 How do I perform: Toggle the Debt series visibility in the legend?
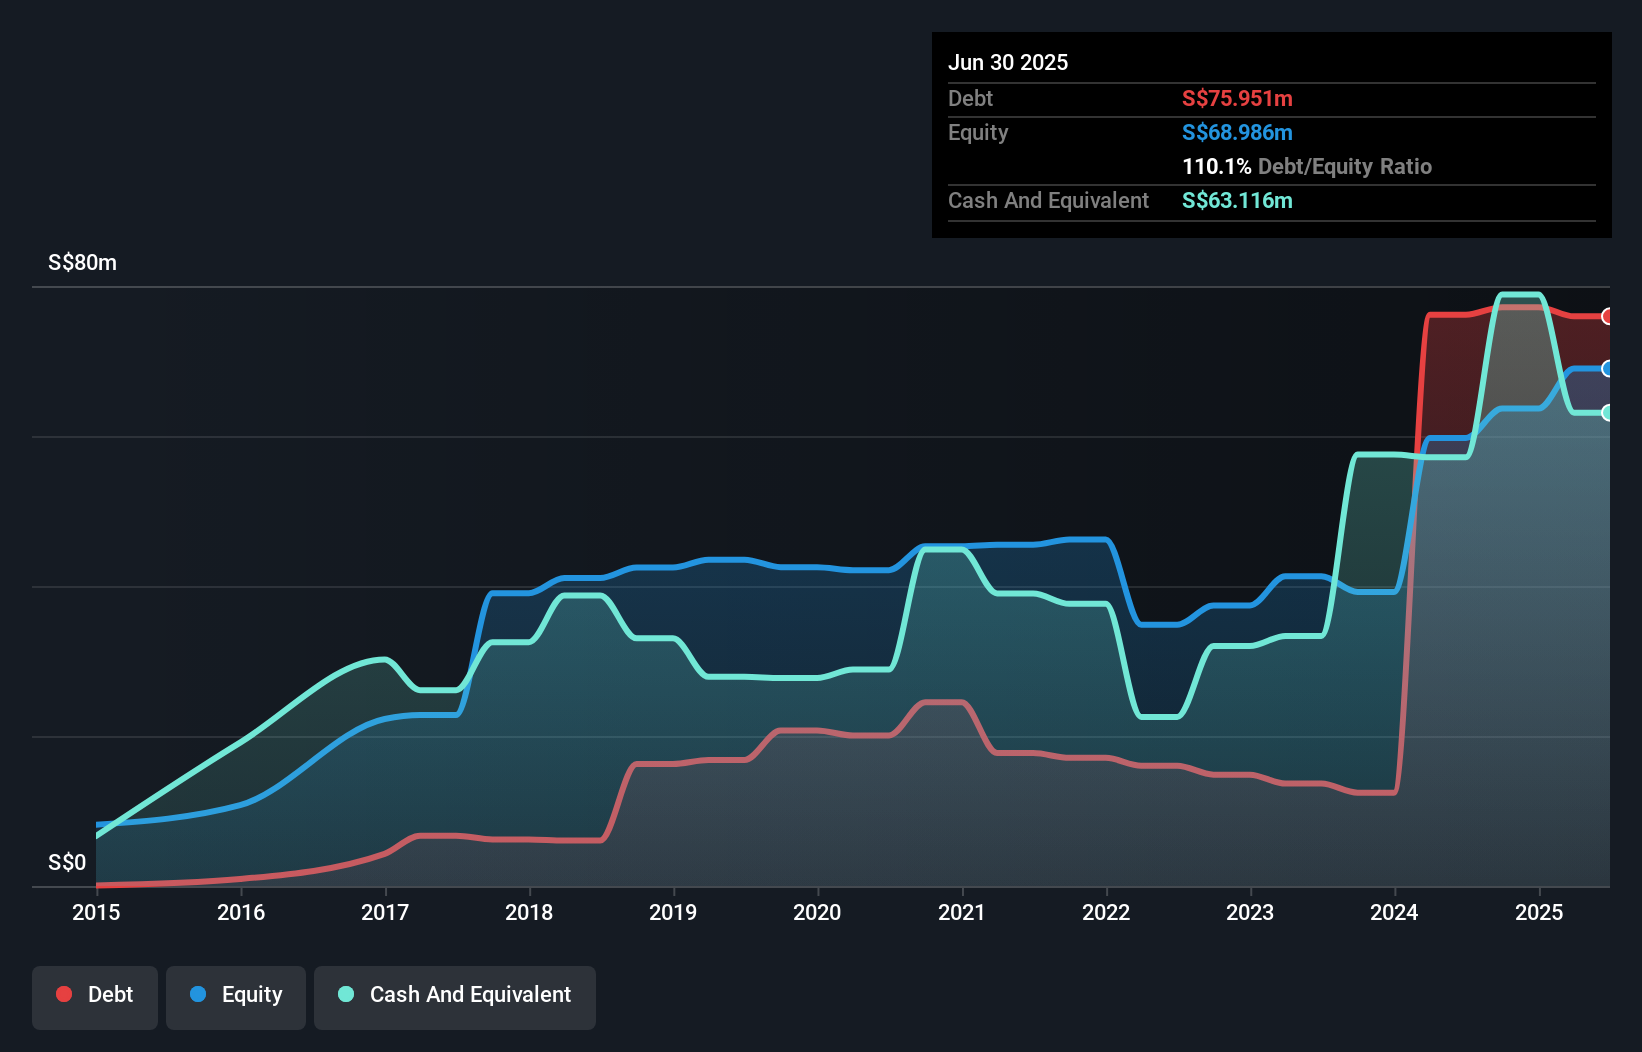click(x=95, y=994)
